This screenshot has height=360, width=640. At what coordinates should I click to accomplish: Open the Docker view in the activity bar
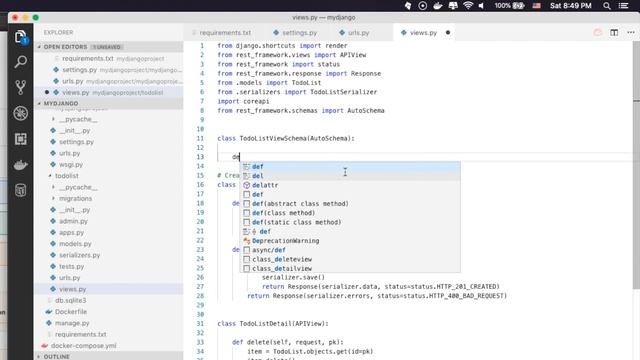[x=21, y=165]
